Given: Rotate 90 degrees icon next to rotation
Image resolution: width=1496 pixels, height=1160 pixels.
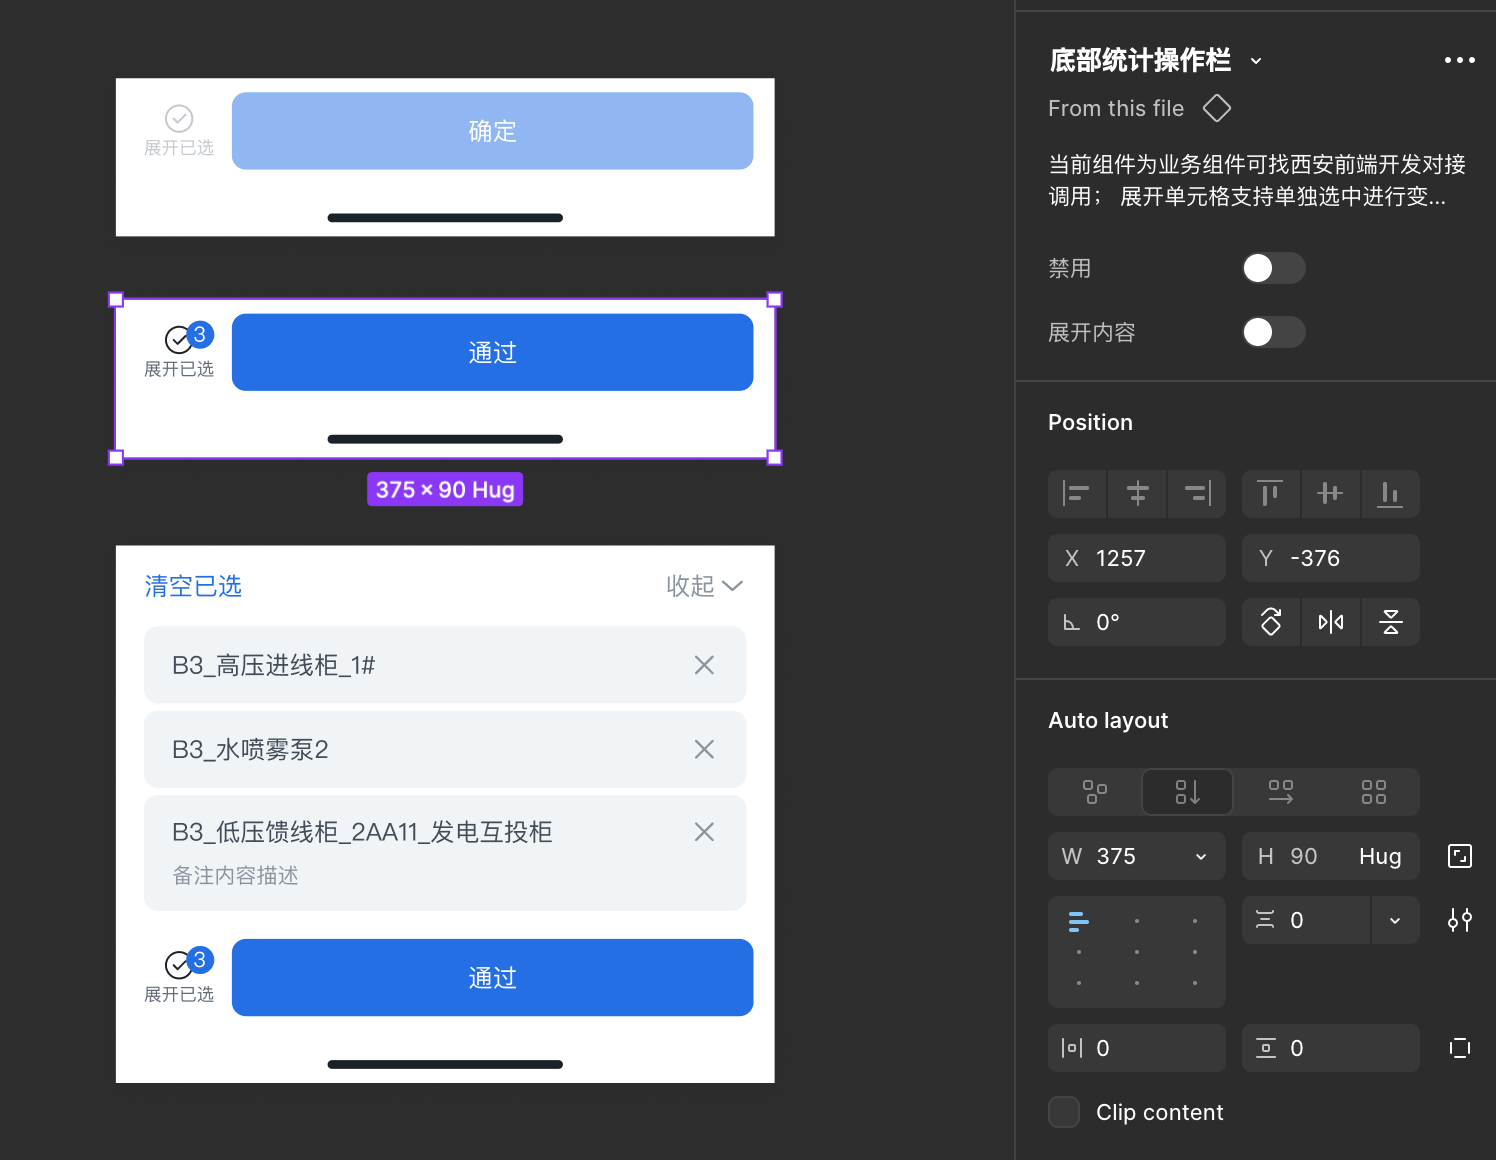Looking at the screenshot, I should point(1271,622).
